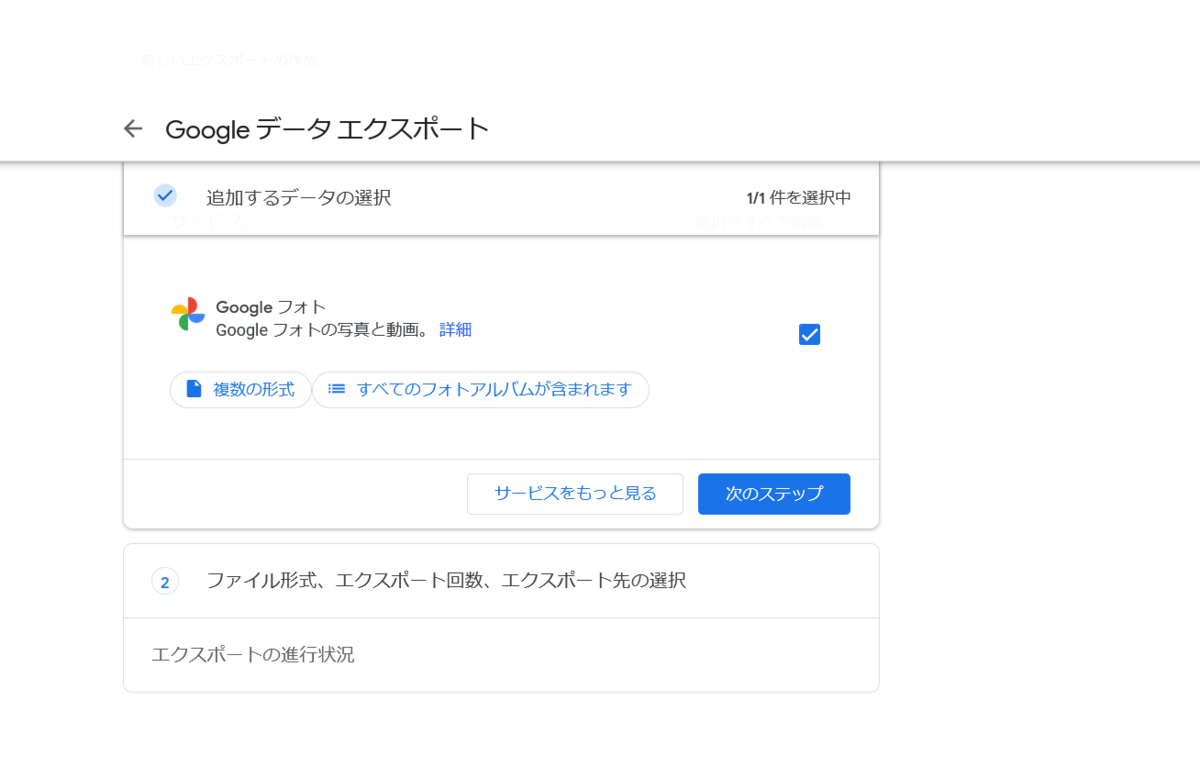The width and height of the screenshot is (1200, 767).
Task: Select エクスポートの進行状況 section
Action: (501, 655)
